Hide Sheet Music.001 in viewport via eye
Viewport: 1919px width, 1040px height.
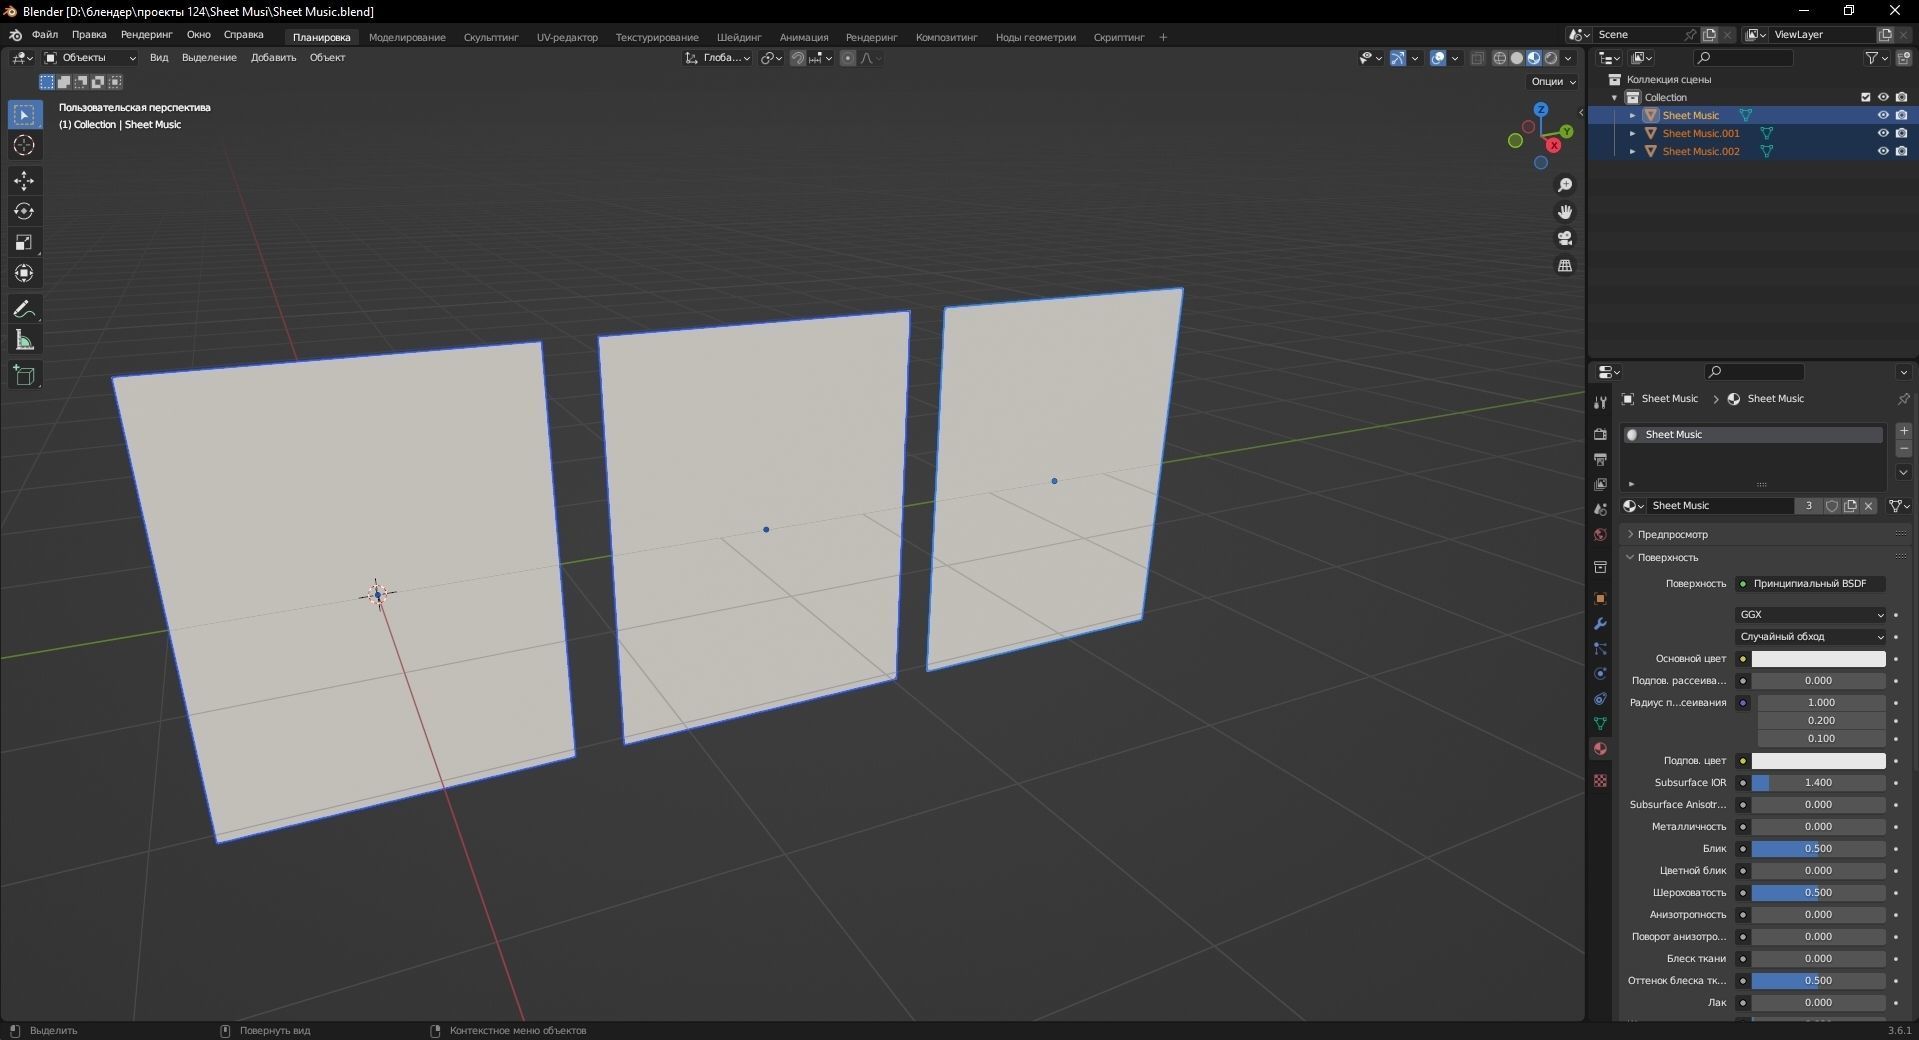click(x=1883, y=133)
